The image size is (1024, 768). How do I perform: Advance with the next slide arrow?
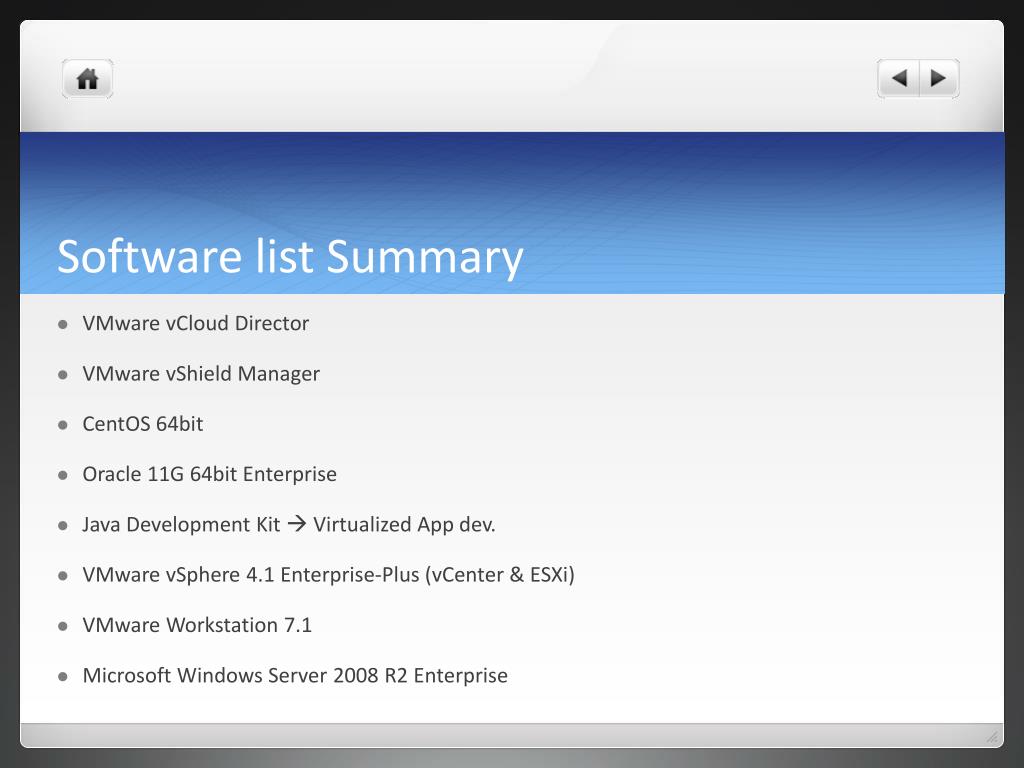point(938,78)
